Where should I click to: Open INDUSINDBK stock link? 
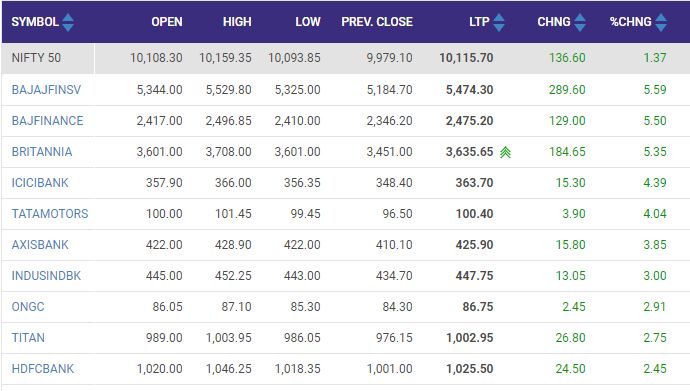point(46,276)
